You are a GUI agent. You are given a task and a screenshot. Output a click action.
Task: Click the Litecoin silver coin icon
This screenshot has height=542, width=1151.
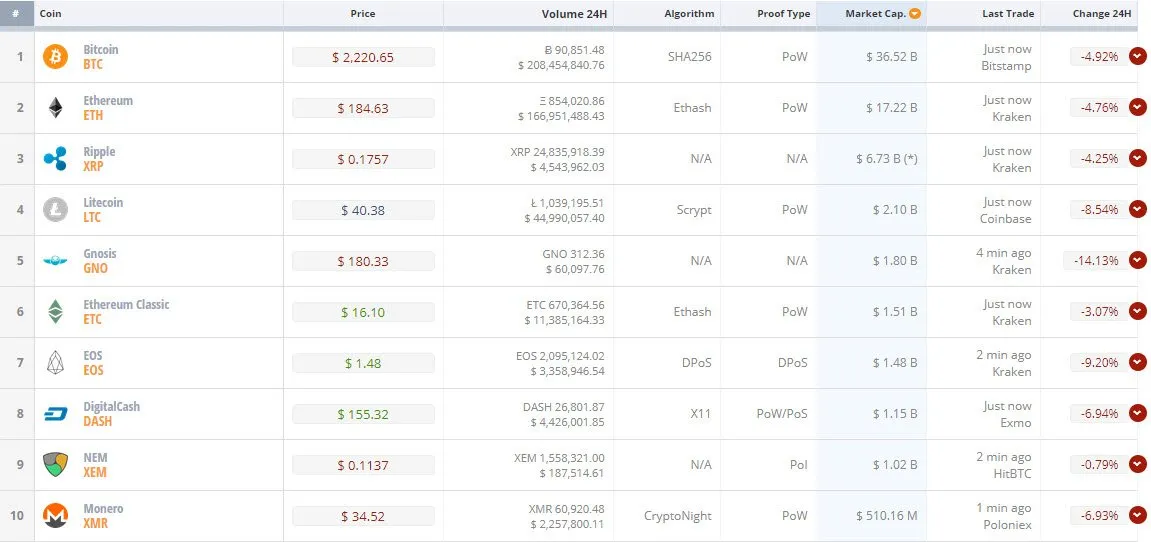pos(55,210)
